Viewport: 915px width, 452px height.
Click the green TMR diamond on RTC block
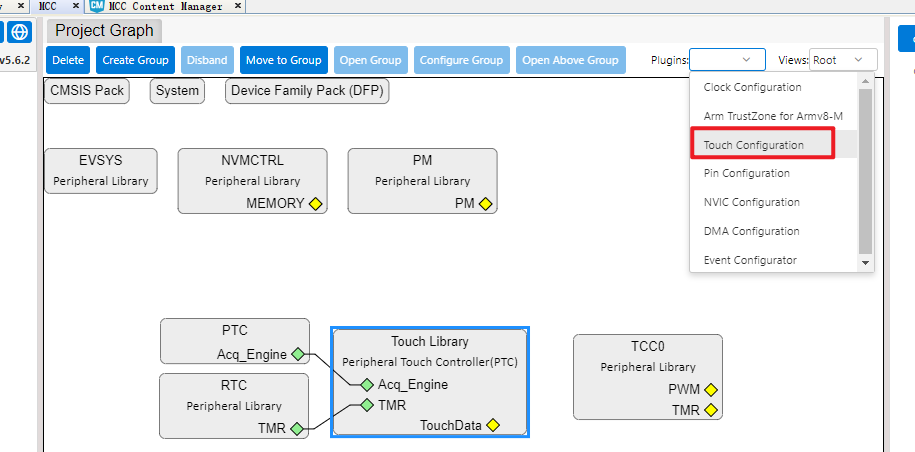tap(297, 429)
